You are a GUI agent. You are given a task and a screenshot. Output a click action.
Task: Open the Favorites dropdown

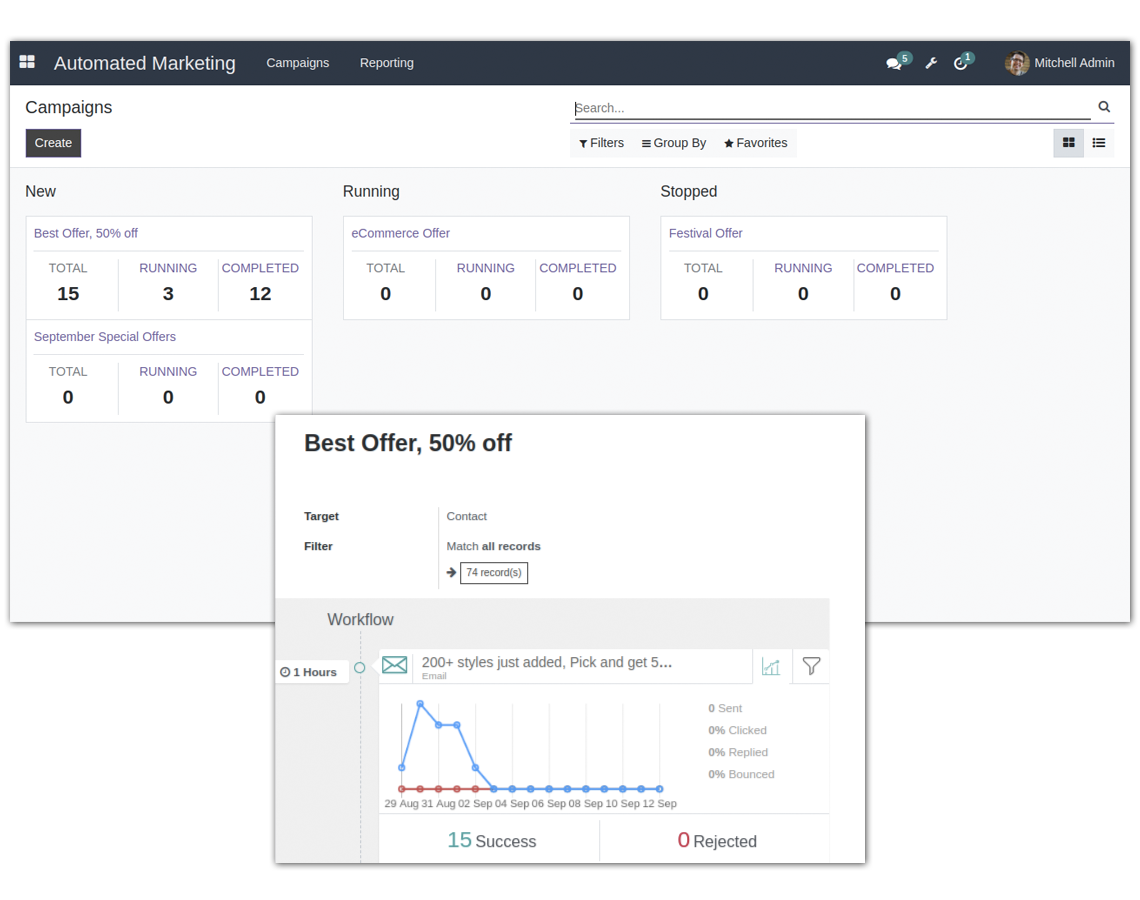pyautogui.click(x=755, y=143)
